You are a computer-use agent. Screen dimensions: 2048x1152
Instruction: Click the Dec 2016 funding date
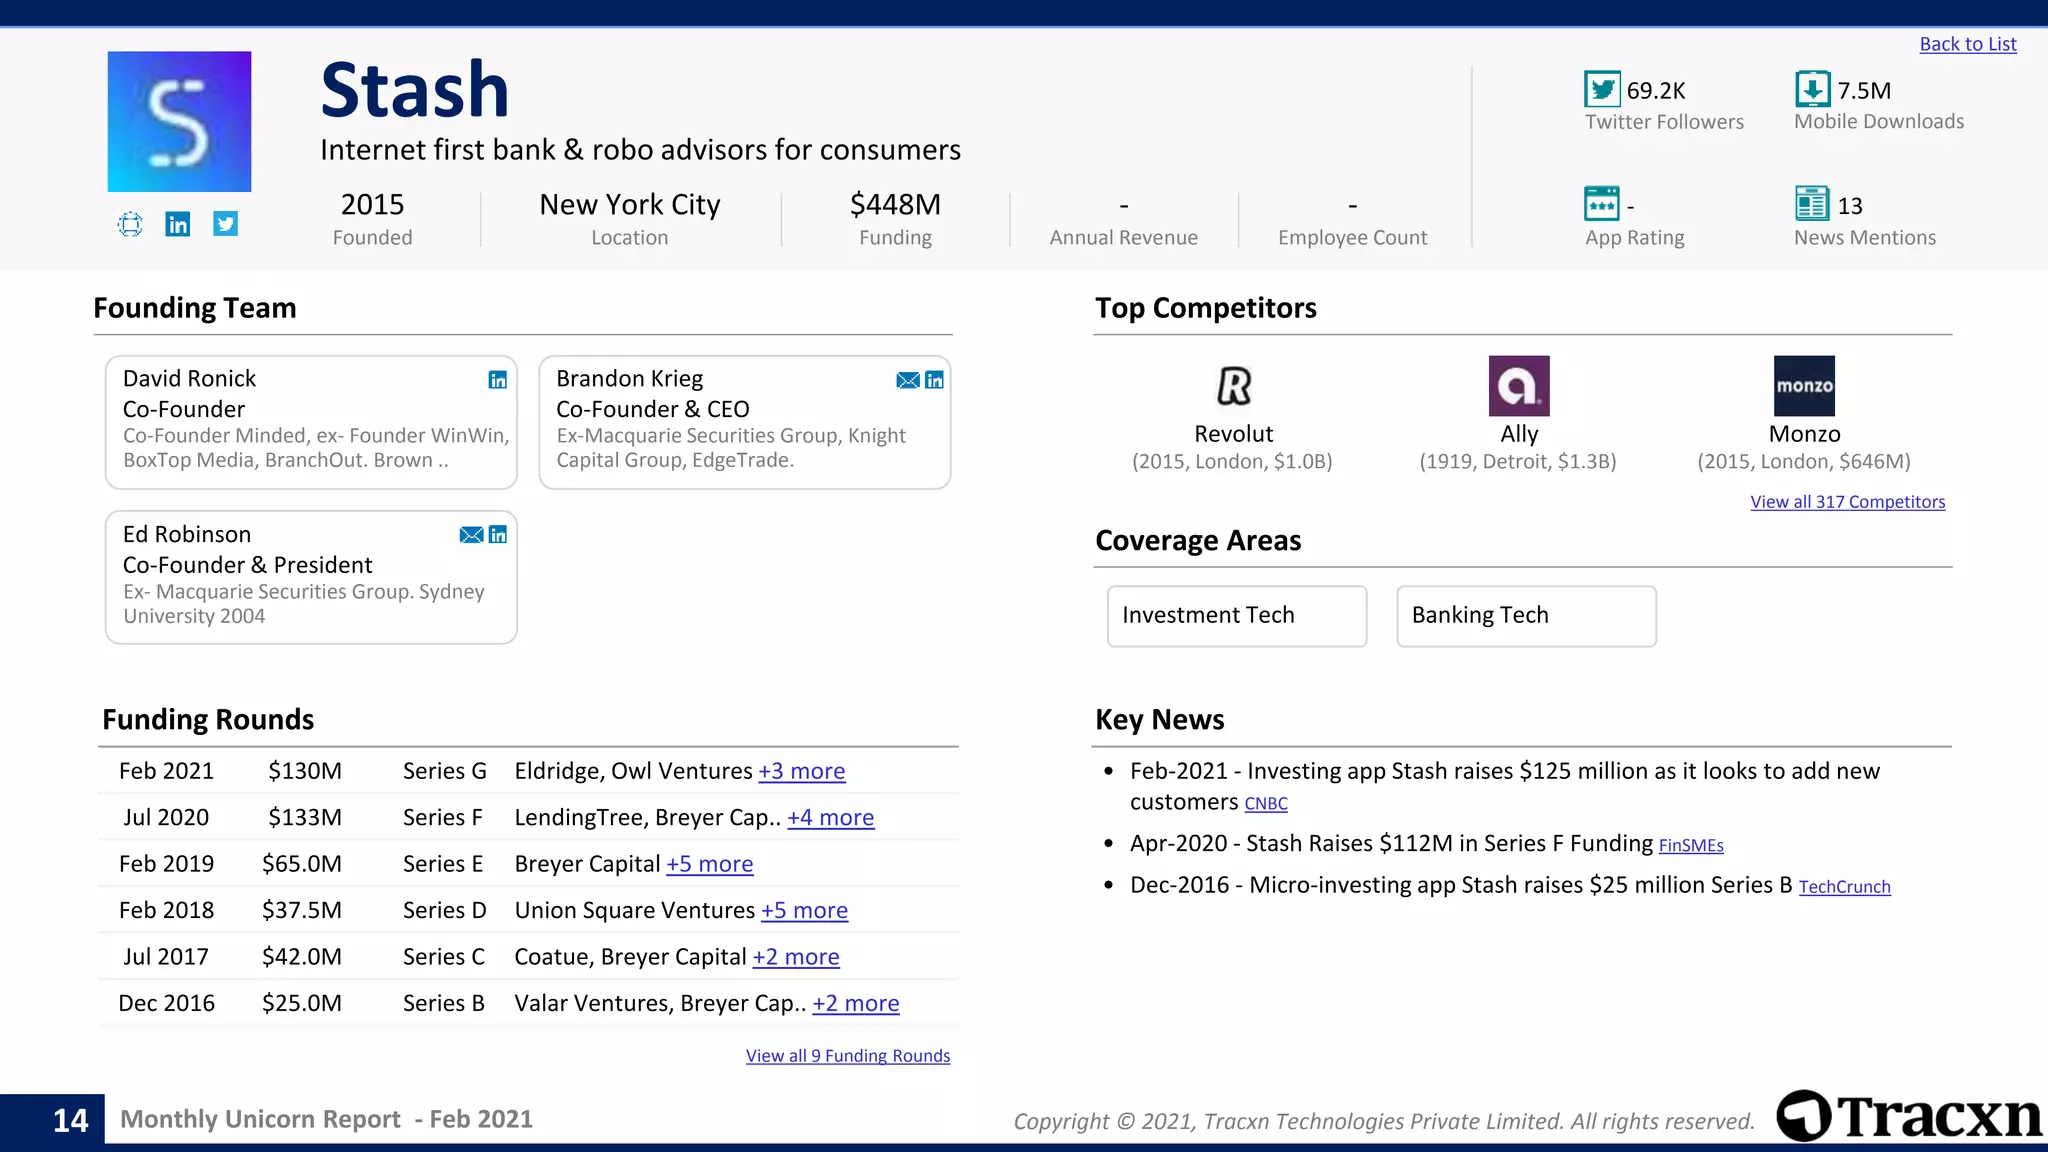[166, 1004]
